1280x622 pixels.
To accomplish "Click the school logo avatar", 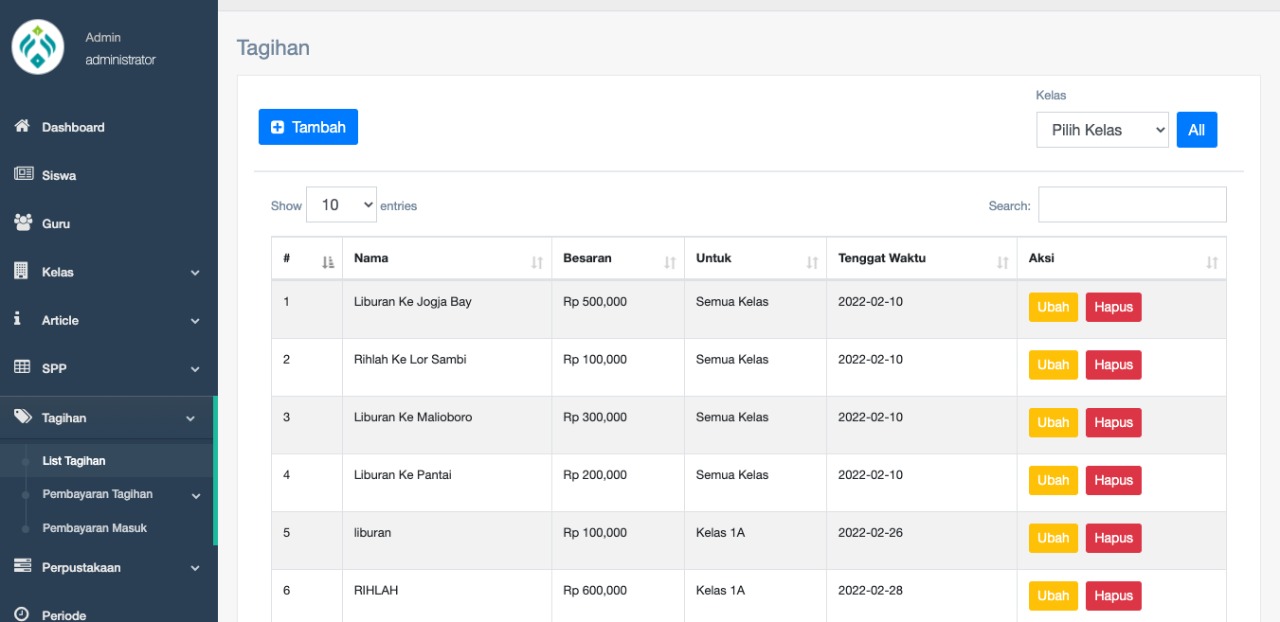I will (x=38, y=48).
